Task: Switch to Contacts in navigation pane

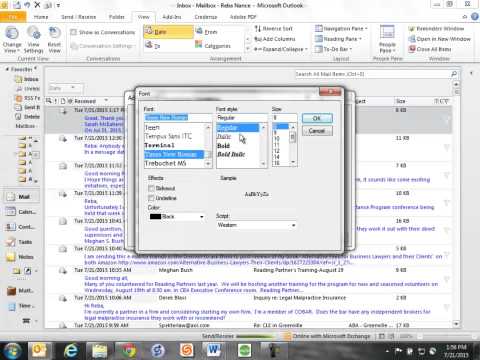Action: click(x=21, y=227)
